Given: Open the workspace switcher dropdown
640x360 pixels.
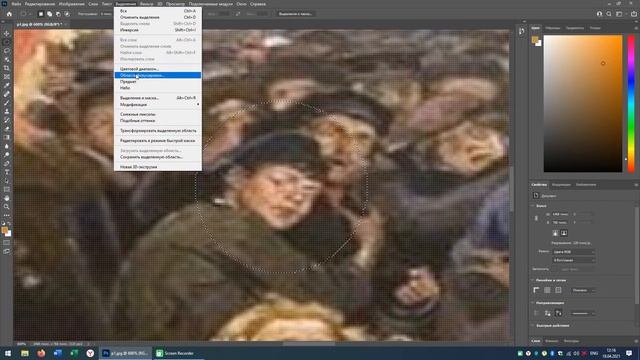Looking at the screenshot, I should pos(620,14).
